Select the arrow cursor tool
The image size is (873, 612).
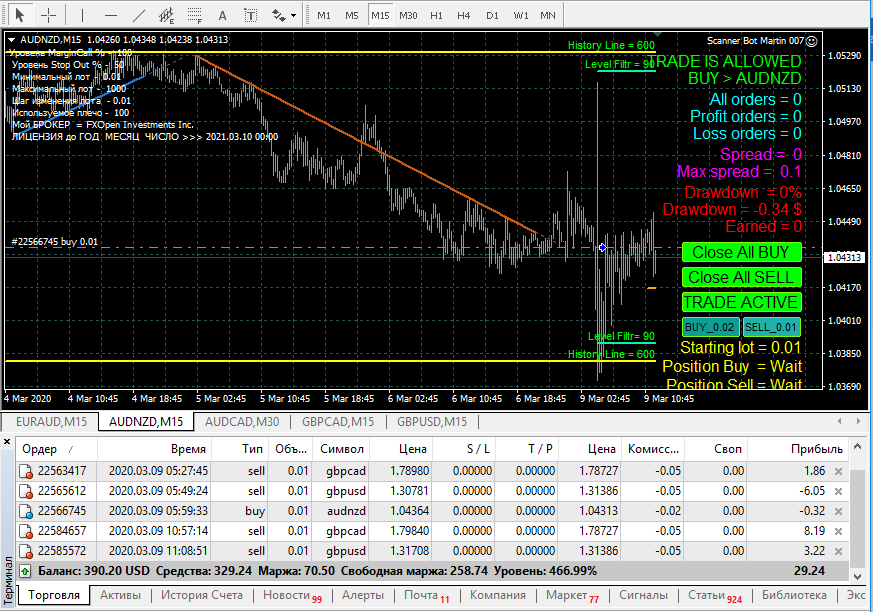20,15
